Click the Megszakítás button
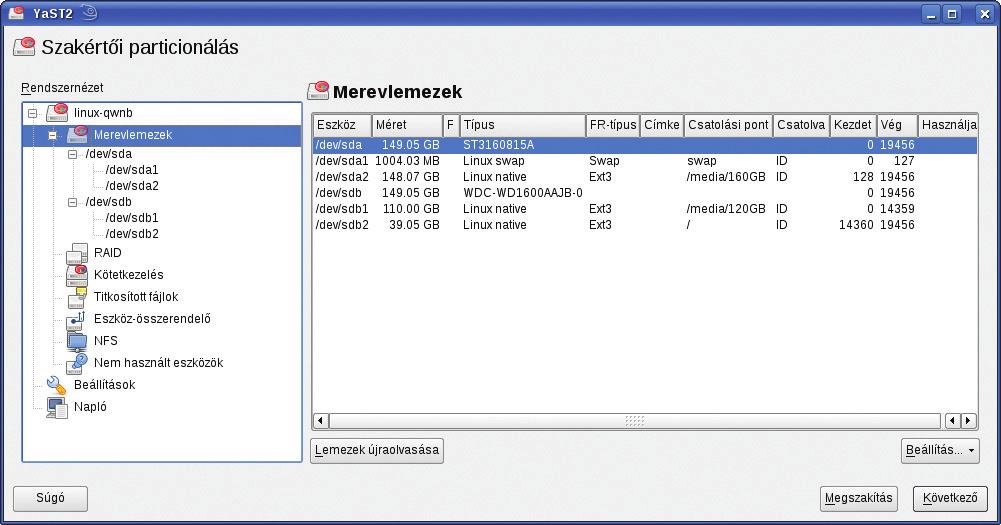Screen dimensions: 1001x525 pyautogui.click(x=859, y=498)
